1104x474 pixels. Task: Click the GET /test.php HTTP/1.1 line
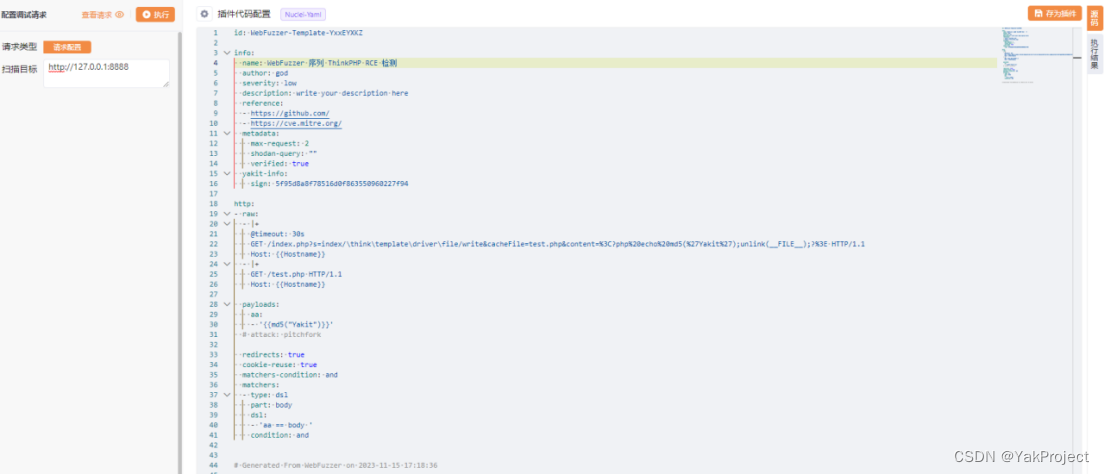coord(296,274)
